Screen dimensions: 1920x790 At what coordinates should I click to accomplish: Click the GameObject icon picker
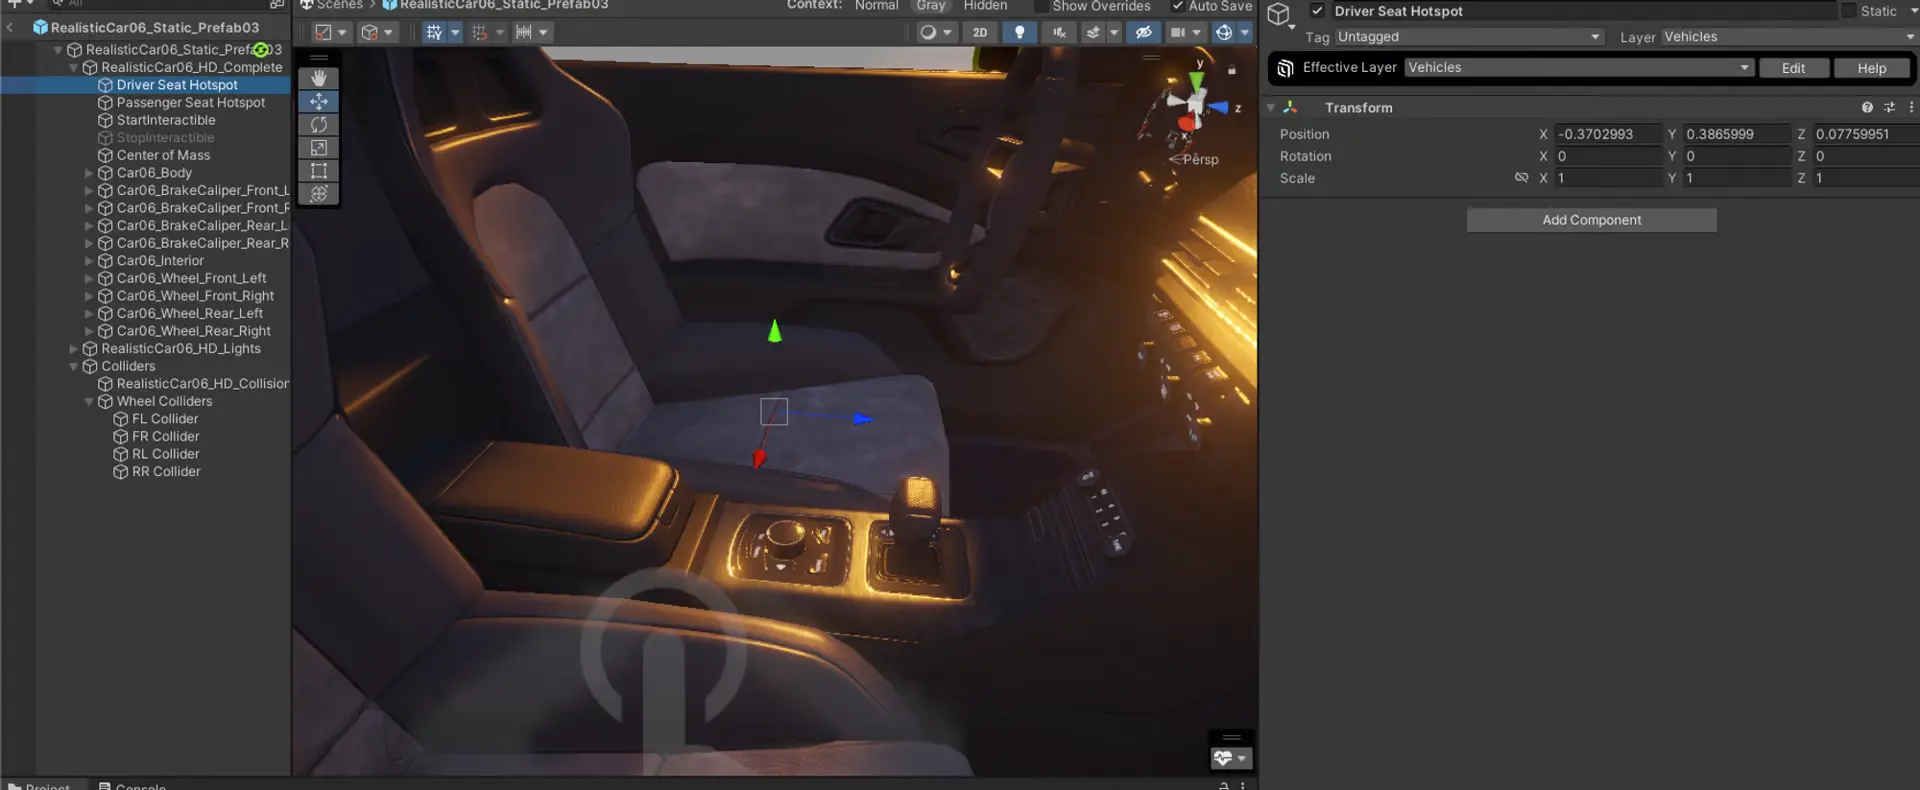[x=1281, y=16]
